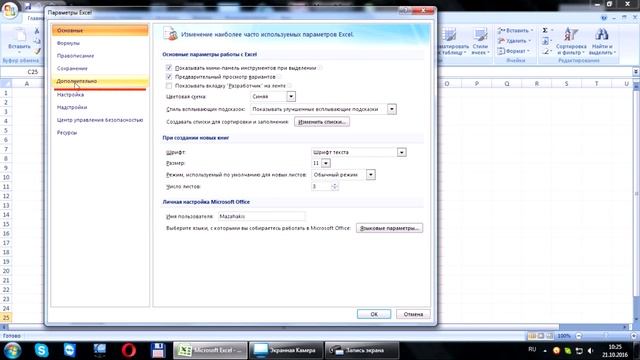The image size is (640, 360).
Task: Select 'Ресурсы' category
Action: [100, 133]
